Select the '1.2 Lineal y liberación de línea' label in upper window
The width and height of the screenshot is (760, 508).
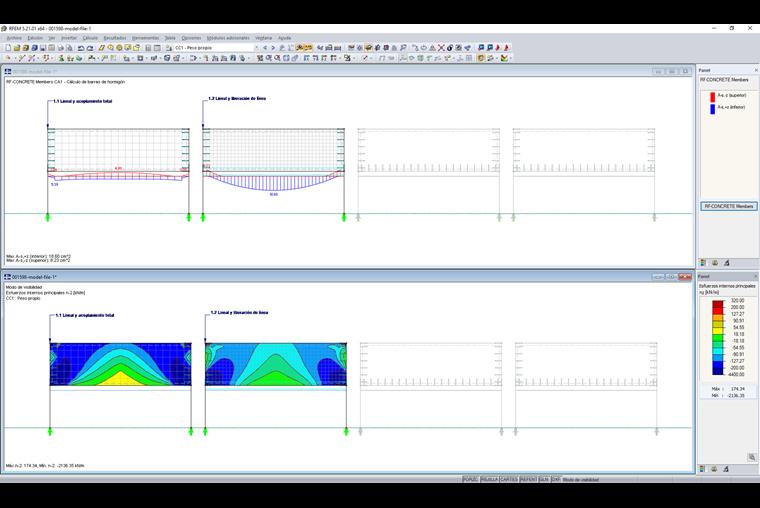pos(237,98)
